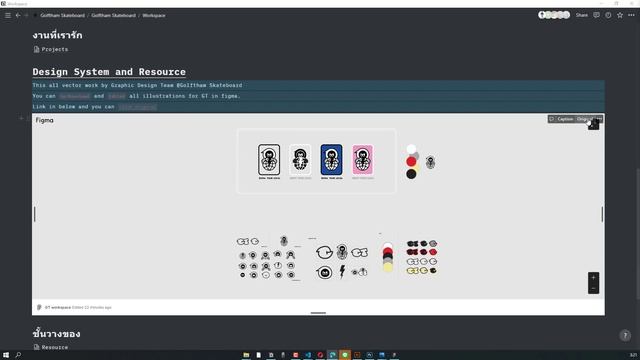This screenshot has width=640, height=360.
Task: Grab the embed bottom resize handle
Action: pyautogui.click(x=318, y=313)
